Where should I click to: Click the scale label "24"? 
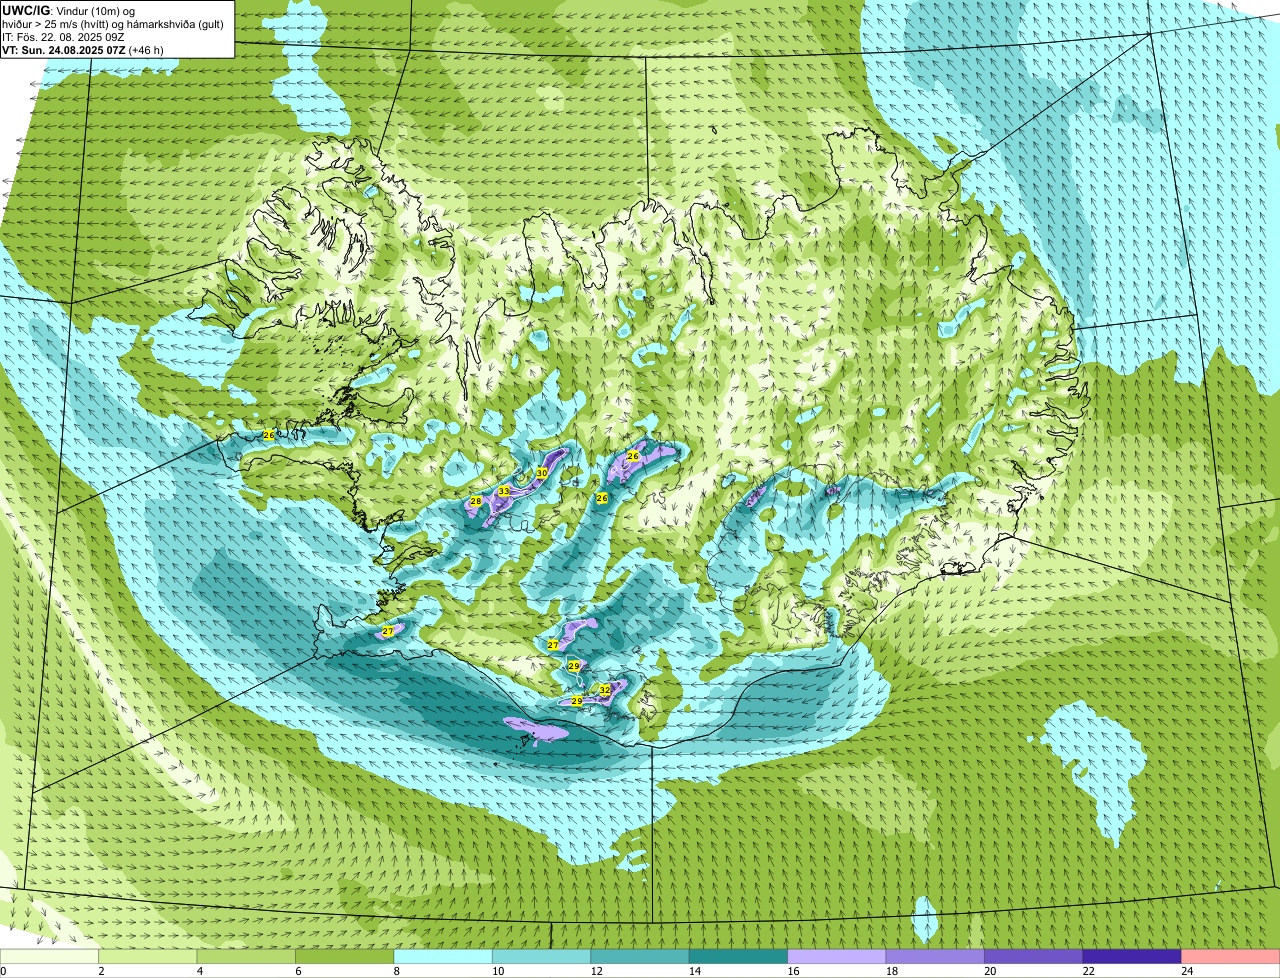[1185, 971]
